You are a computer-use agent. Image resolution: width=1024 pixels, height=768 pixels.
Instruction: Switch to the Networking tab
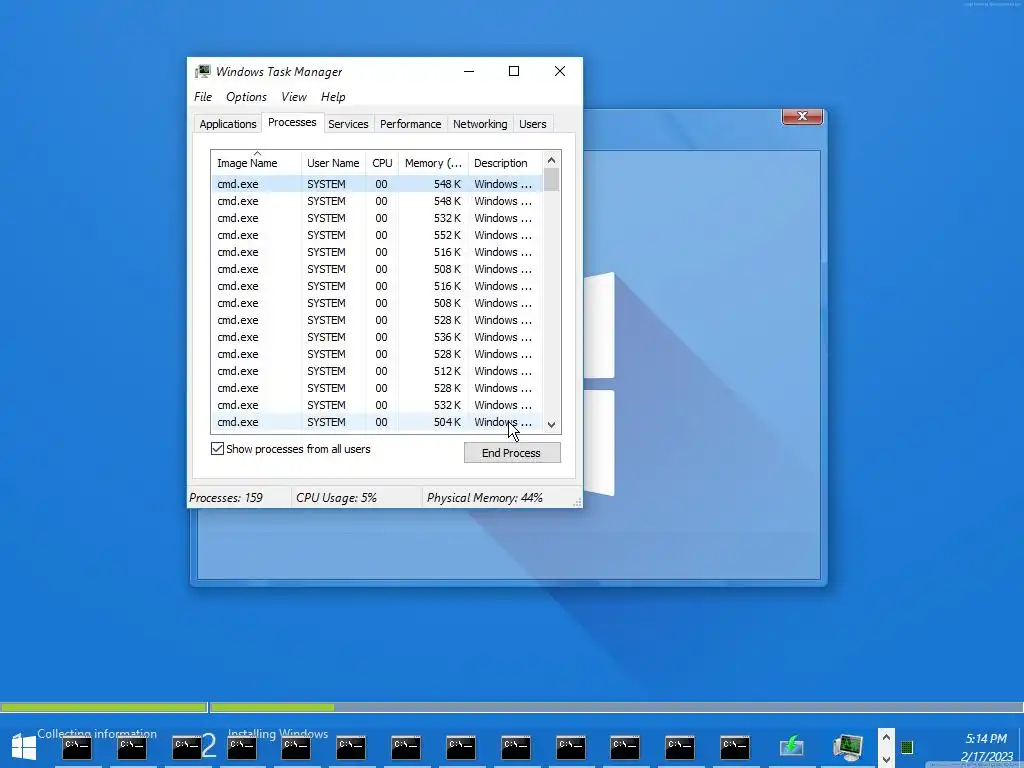point(480,124)
